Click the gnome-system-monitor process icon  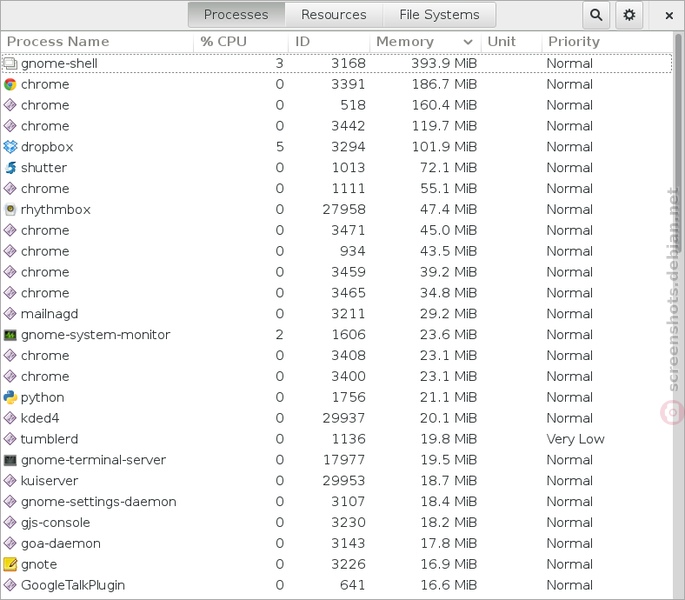(x=10, y=335)
